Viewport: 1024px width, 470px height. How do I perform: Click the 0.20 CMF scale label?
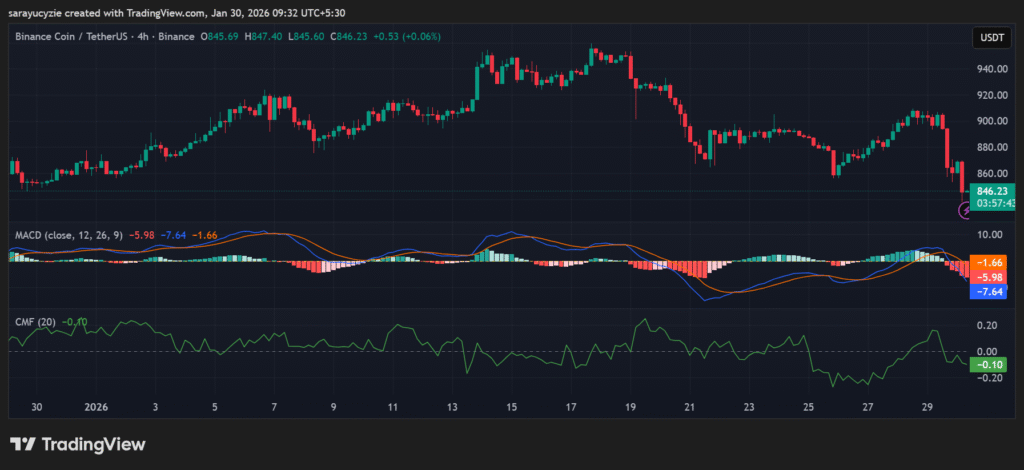pyautogui.click(x=987, y=326)
